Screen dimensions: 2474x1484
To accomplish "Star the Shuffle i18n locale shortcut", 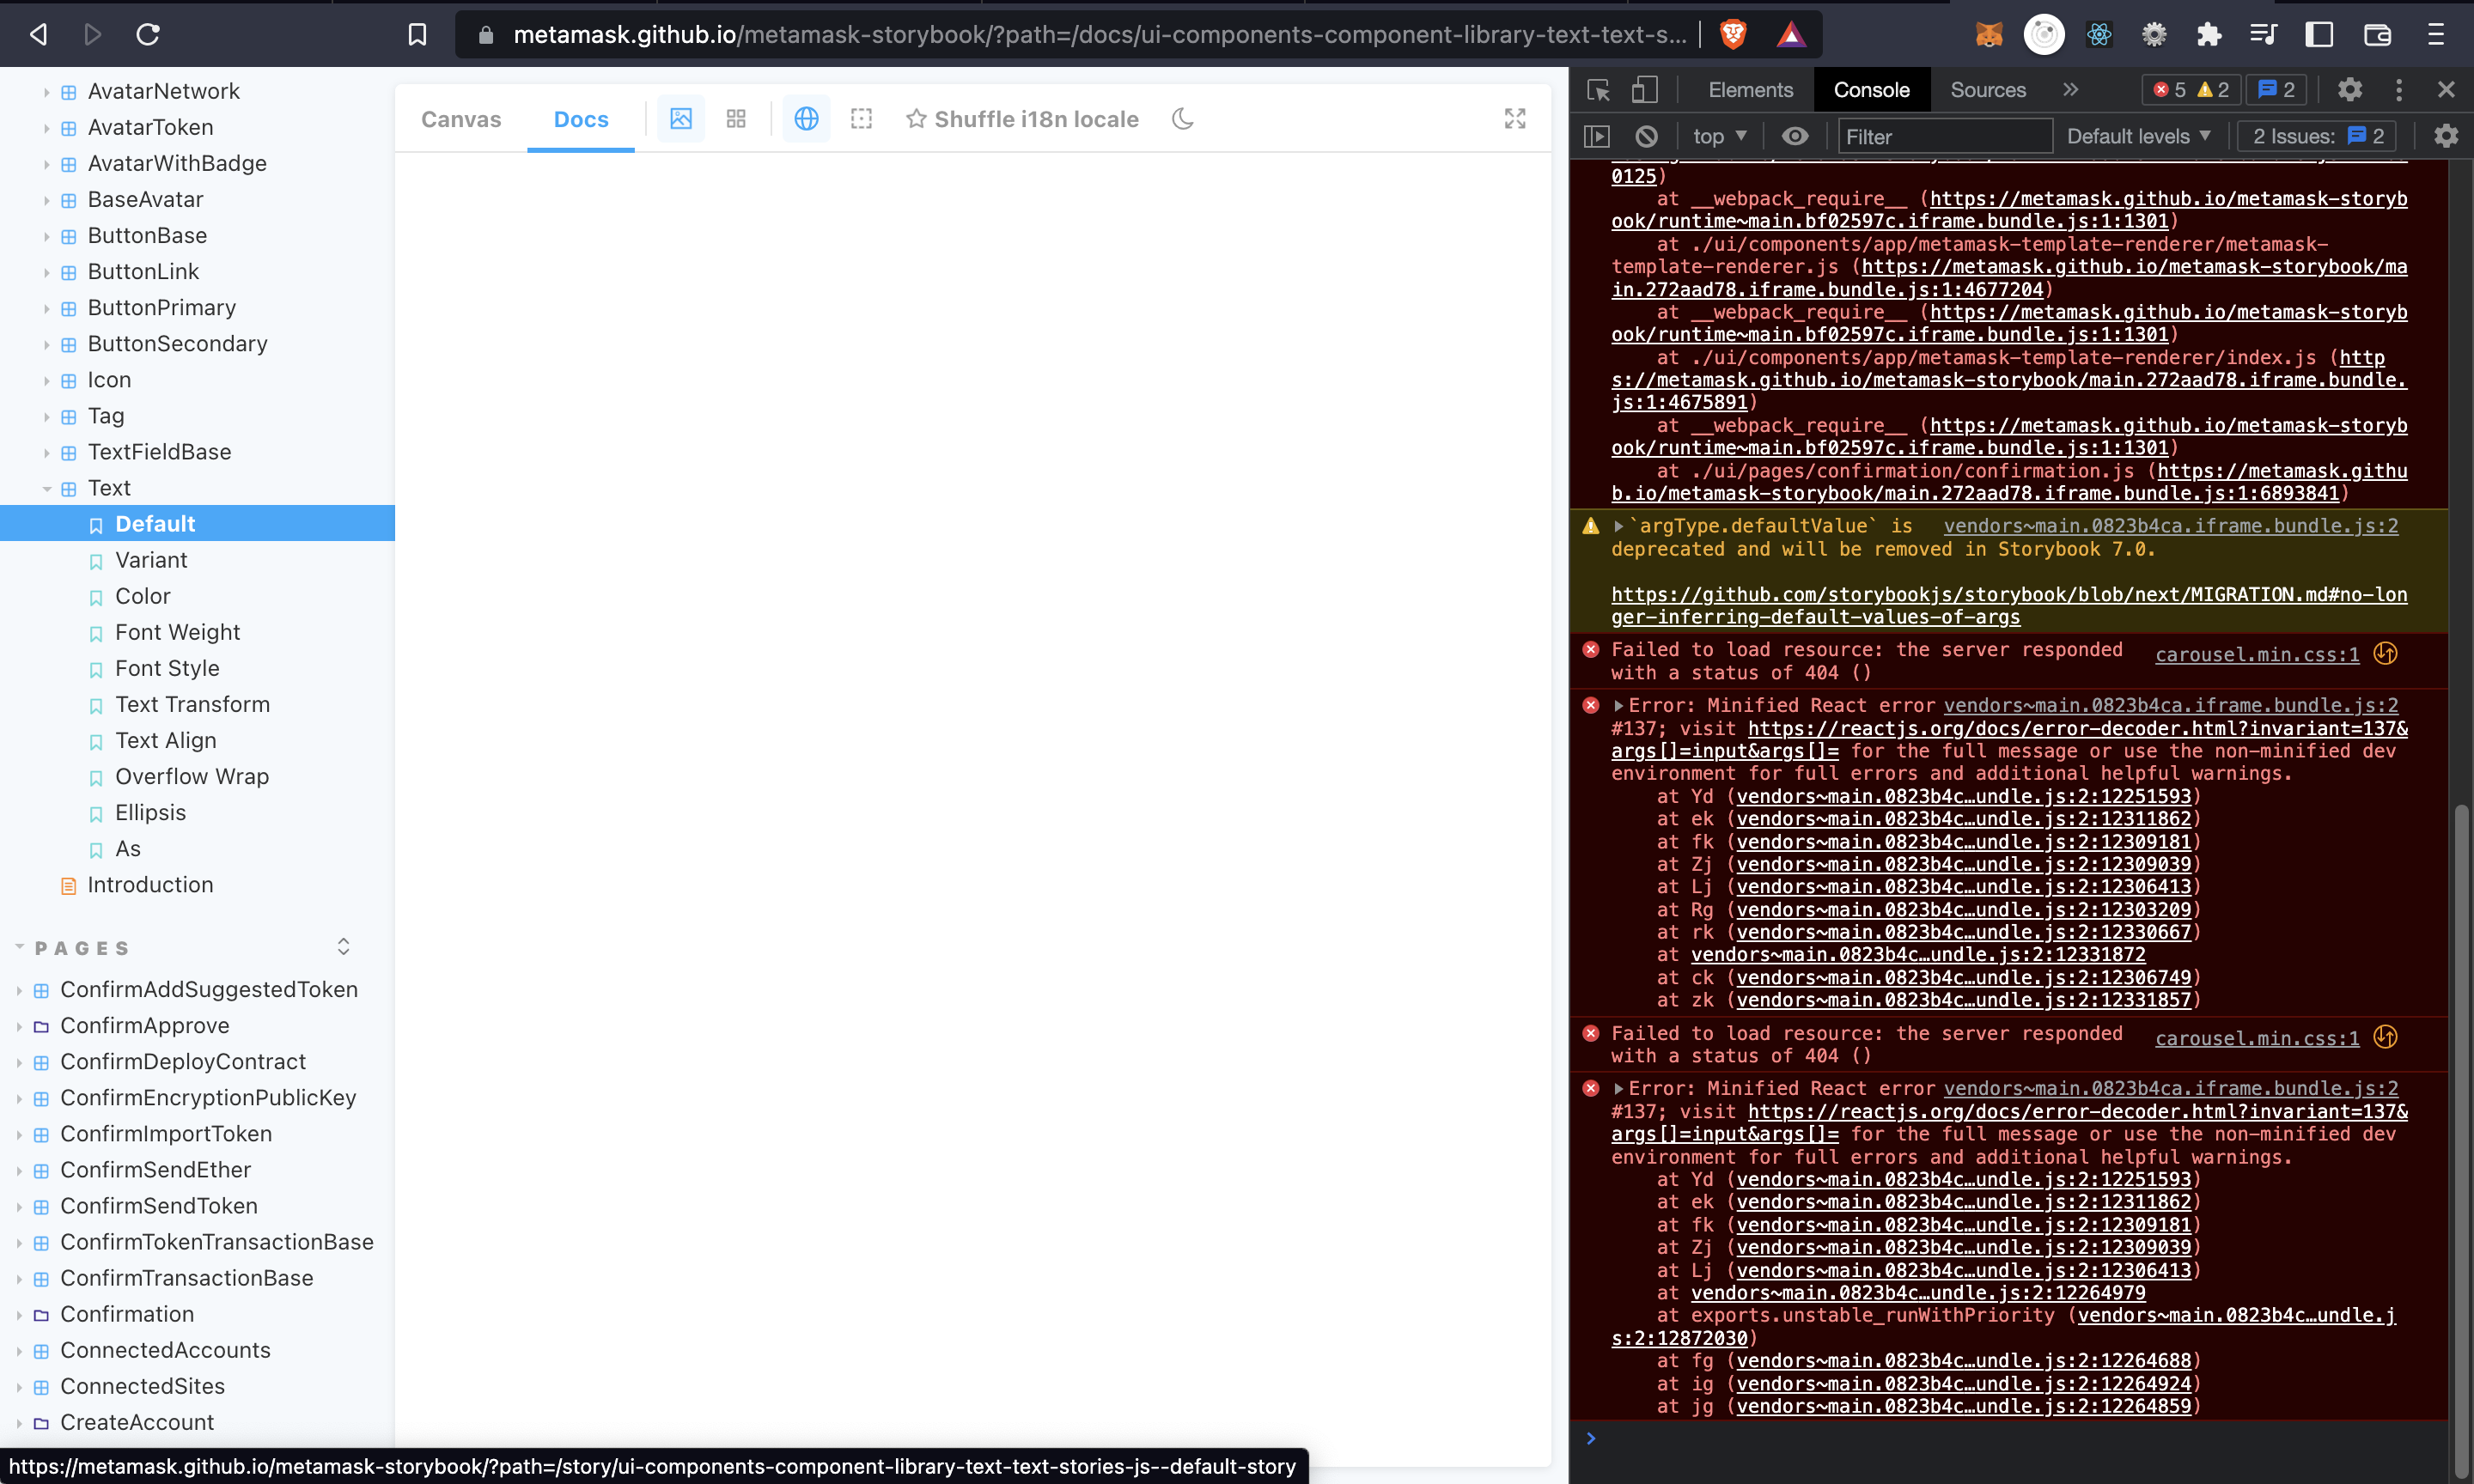I will pos(917,118).
